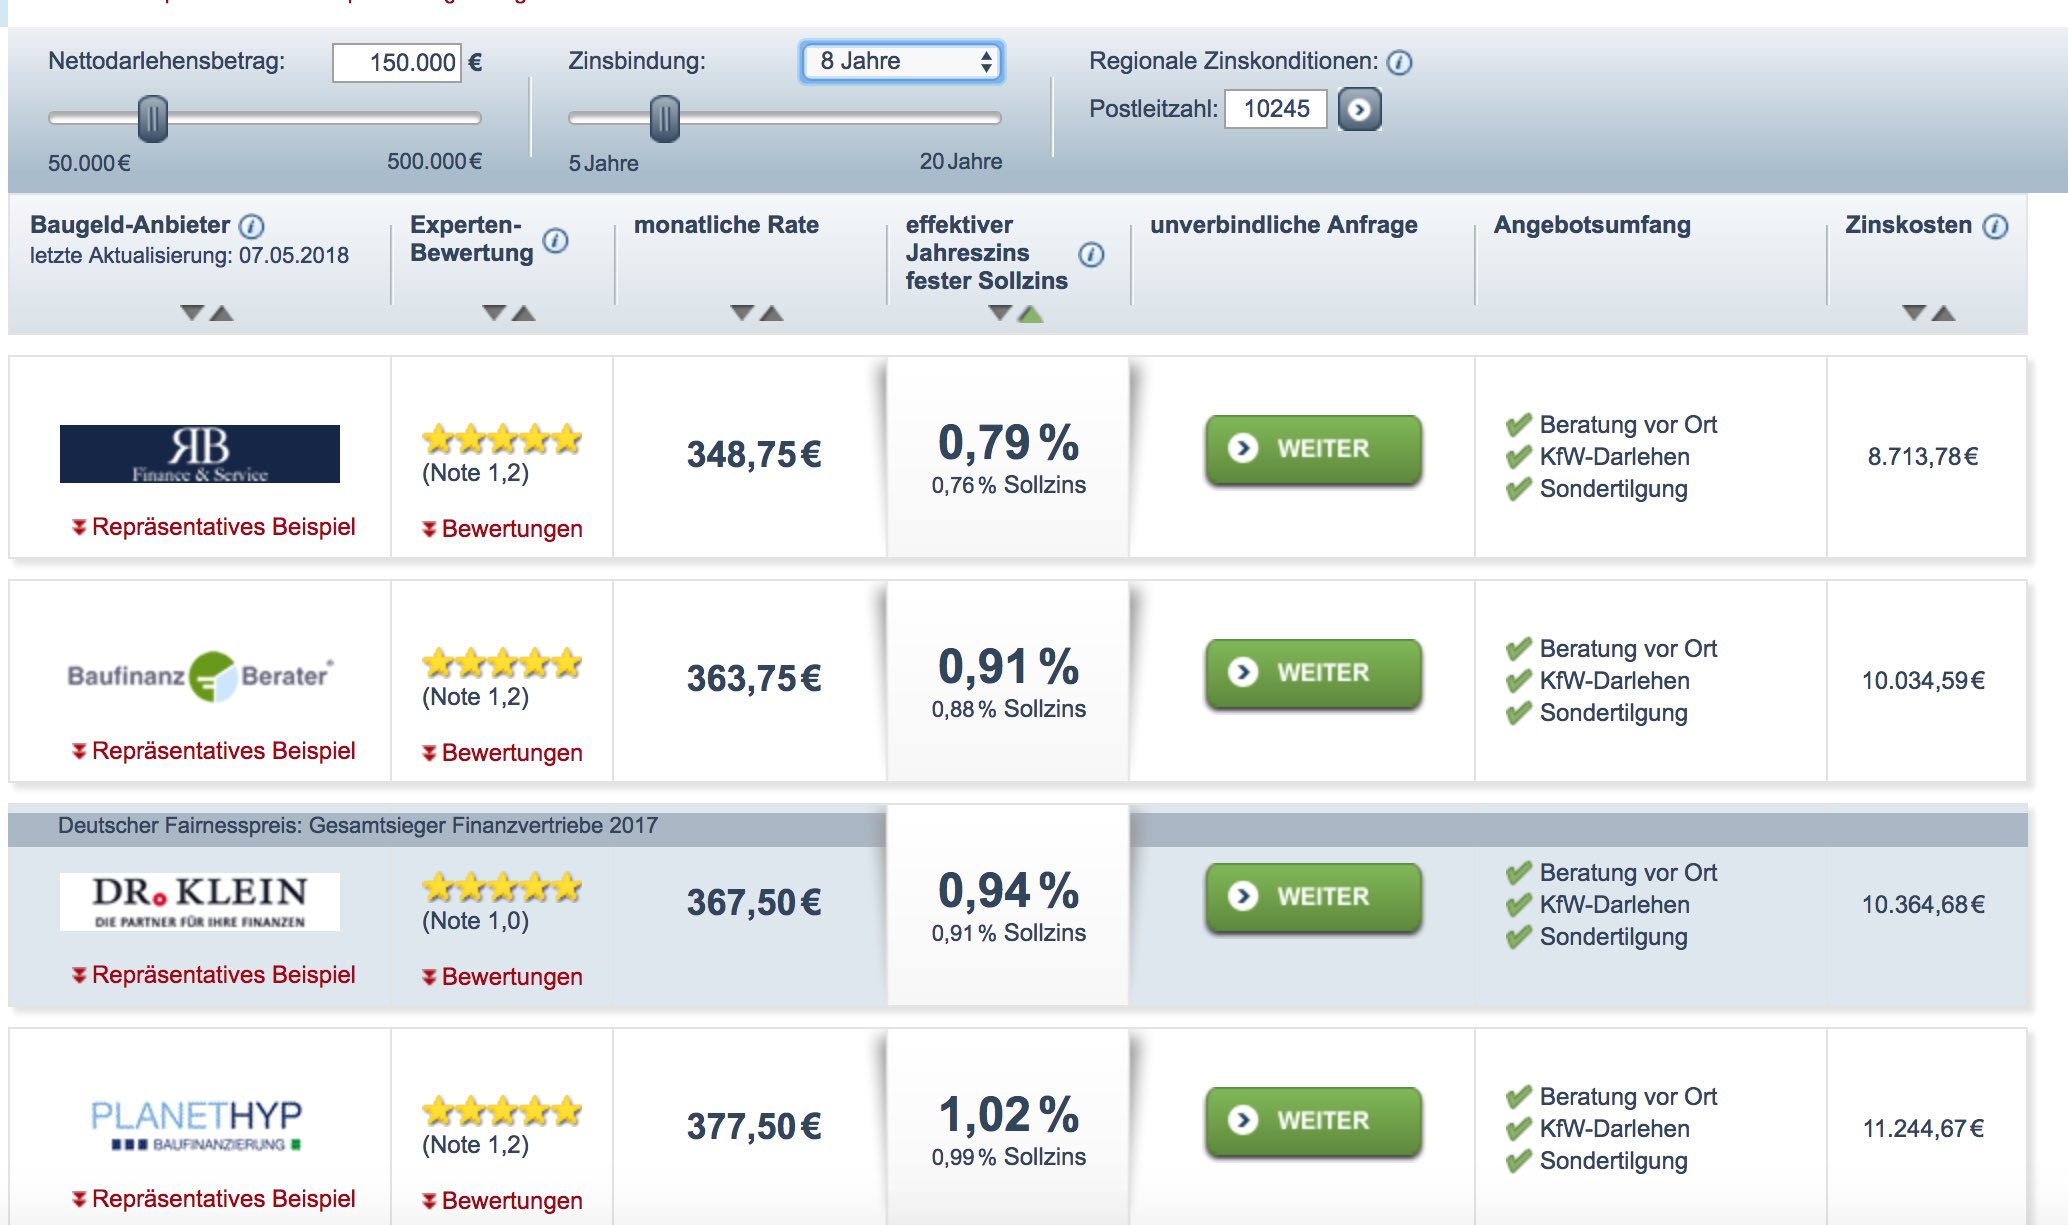Sort Zinskosten descending arrow

click(x=1913, y=313)
